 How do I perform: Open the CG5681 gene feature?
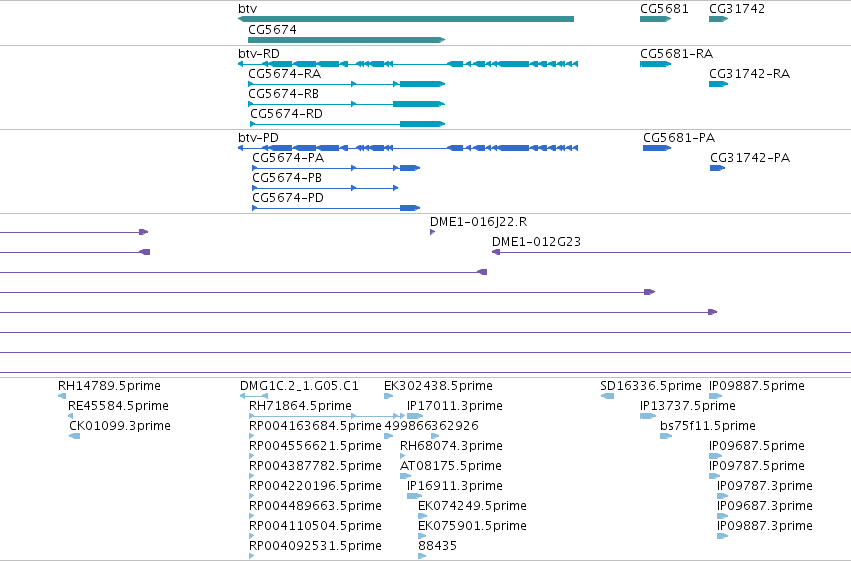click(656, 19)
